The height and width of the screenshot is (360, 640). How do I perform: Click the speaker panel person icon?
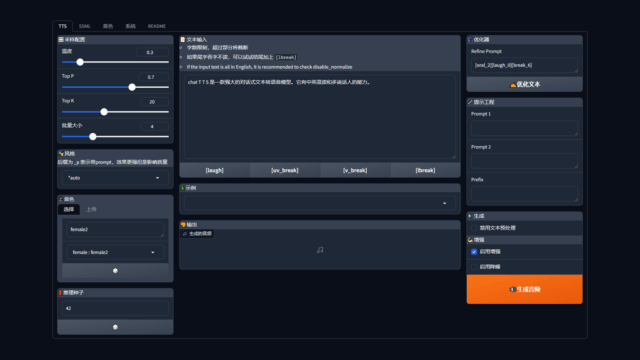coord(61,199)
